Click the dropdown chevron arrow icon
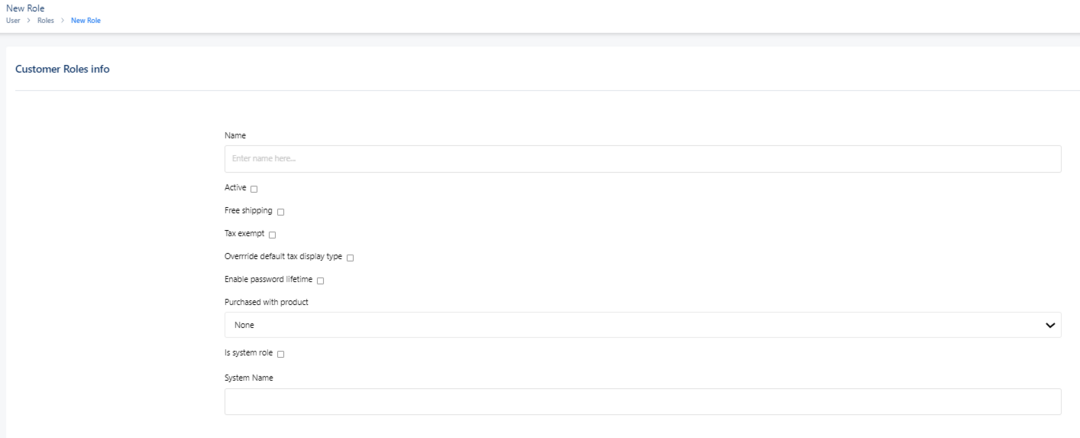This screenshot has width=1080, height=438. click(x=1050, y=325)
